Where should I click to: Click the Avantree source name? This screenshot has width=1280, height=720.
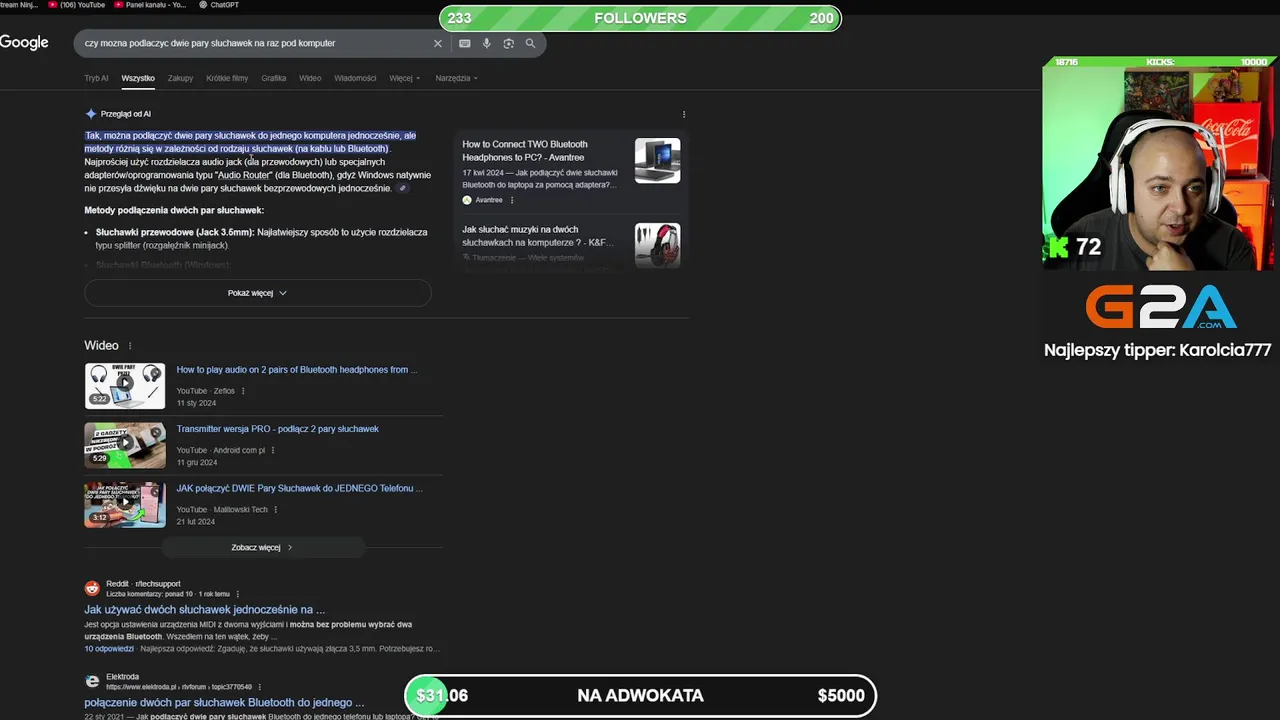coord(489,200)
